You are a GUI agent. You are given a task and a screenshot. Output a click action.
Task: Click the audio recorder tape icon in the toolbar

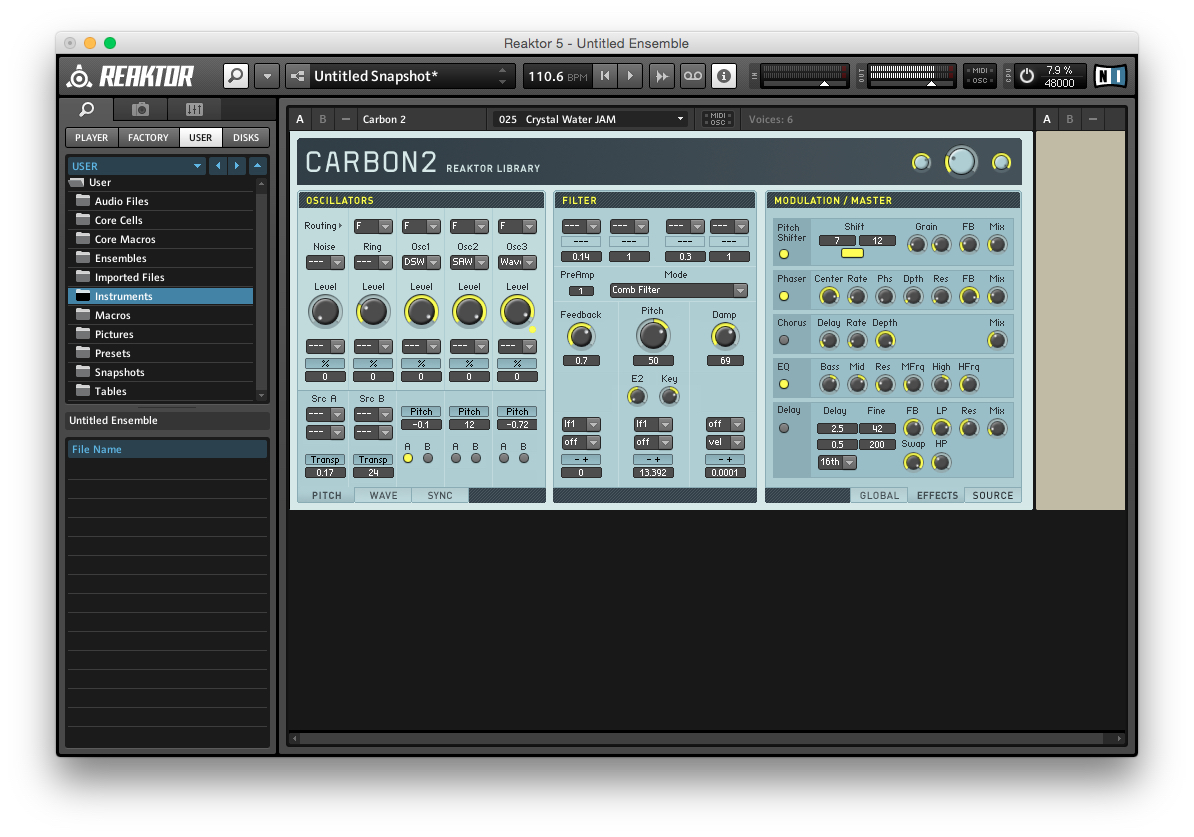pos(693,76)
